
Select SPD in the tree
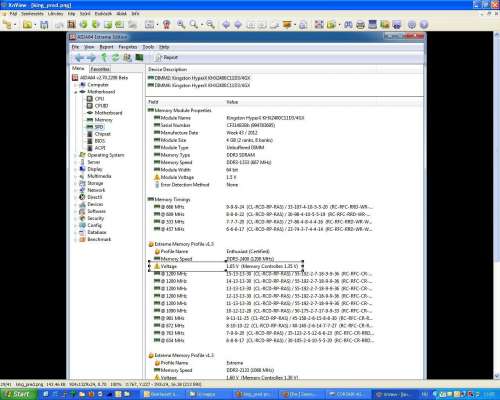click(x=99, y=127)
